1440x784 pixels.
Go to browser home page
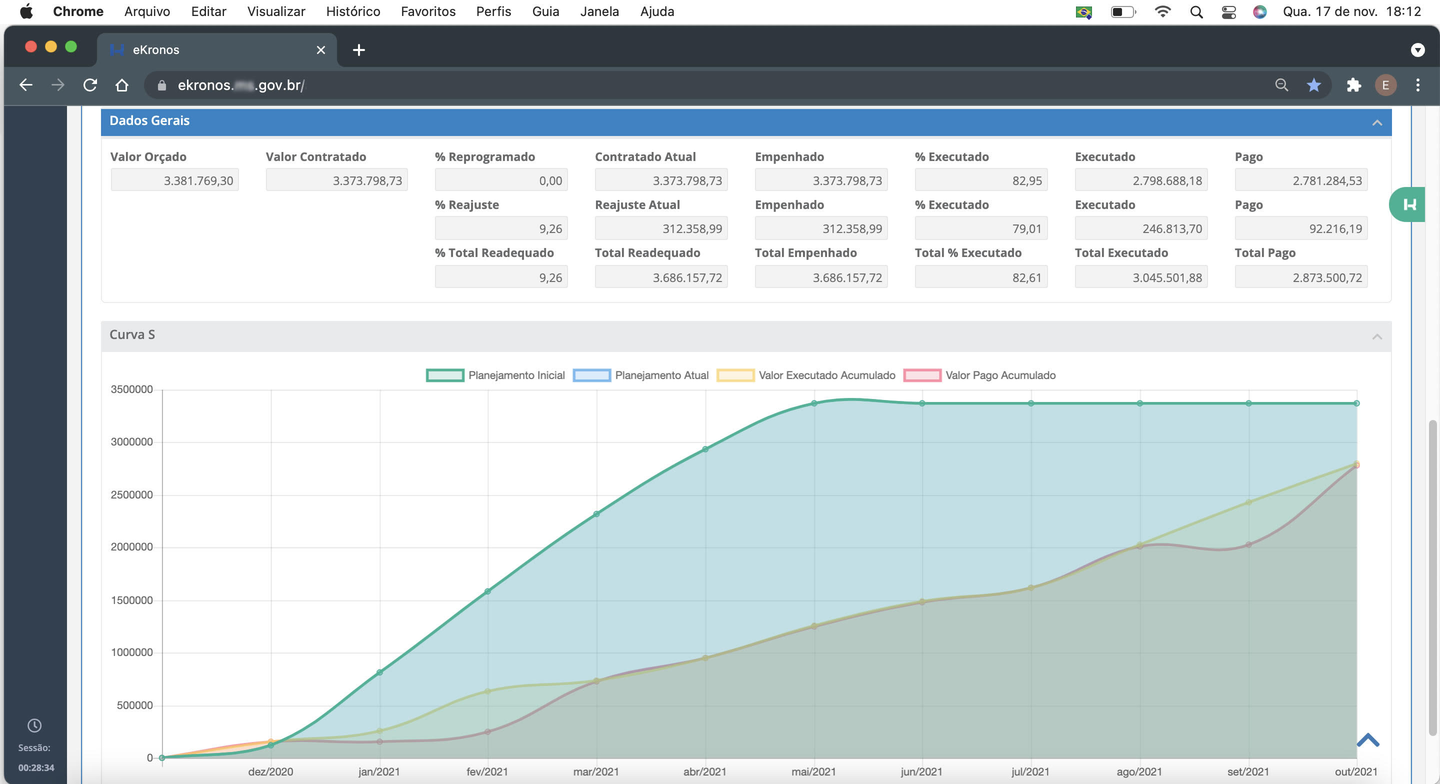click(122, 85)
